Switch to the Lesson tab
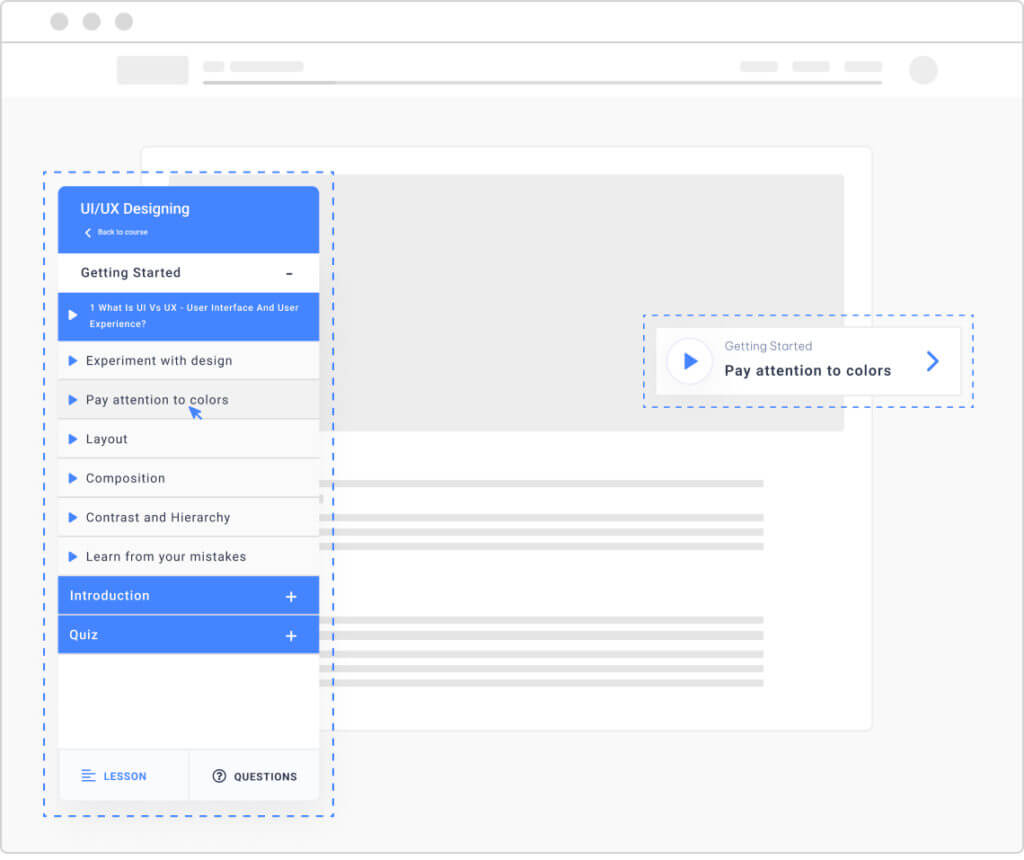This screenshot has width=1024, height=860. click(x=124, y=775)
